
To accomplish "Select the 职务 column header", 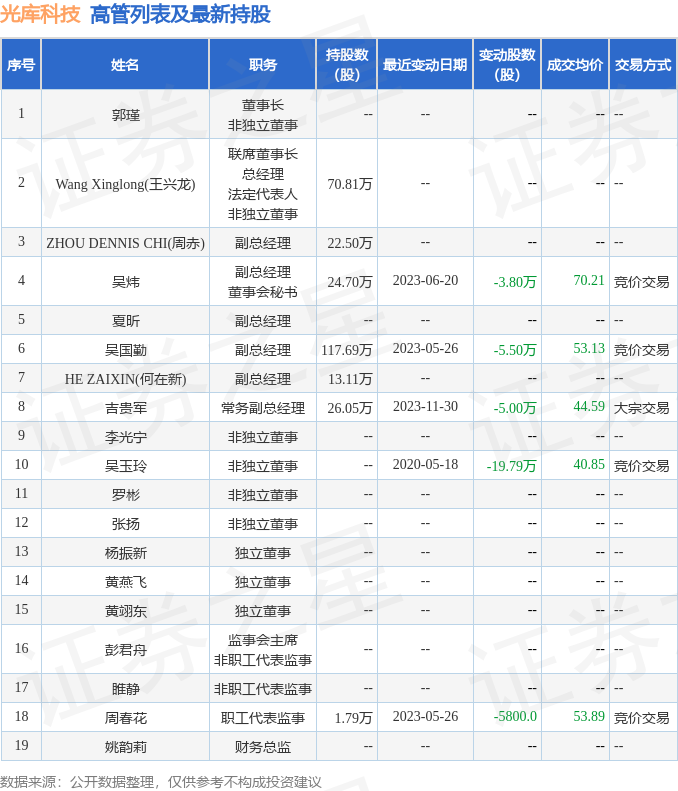I will coord(263,65).
